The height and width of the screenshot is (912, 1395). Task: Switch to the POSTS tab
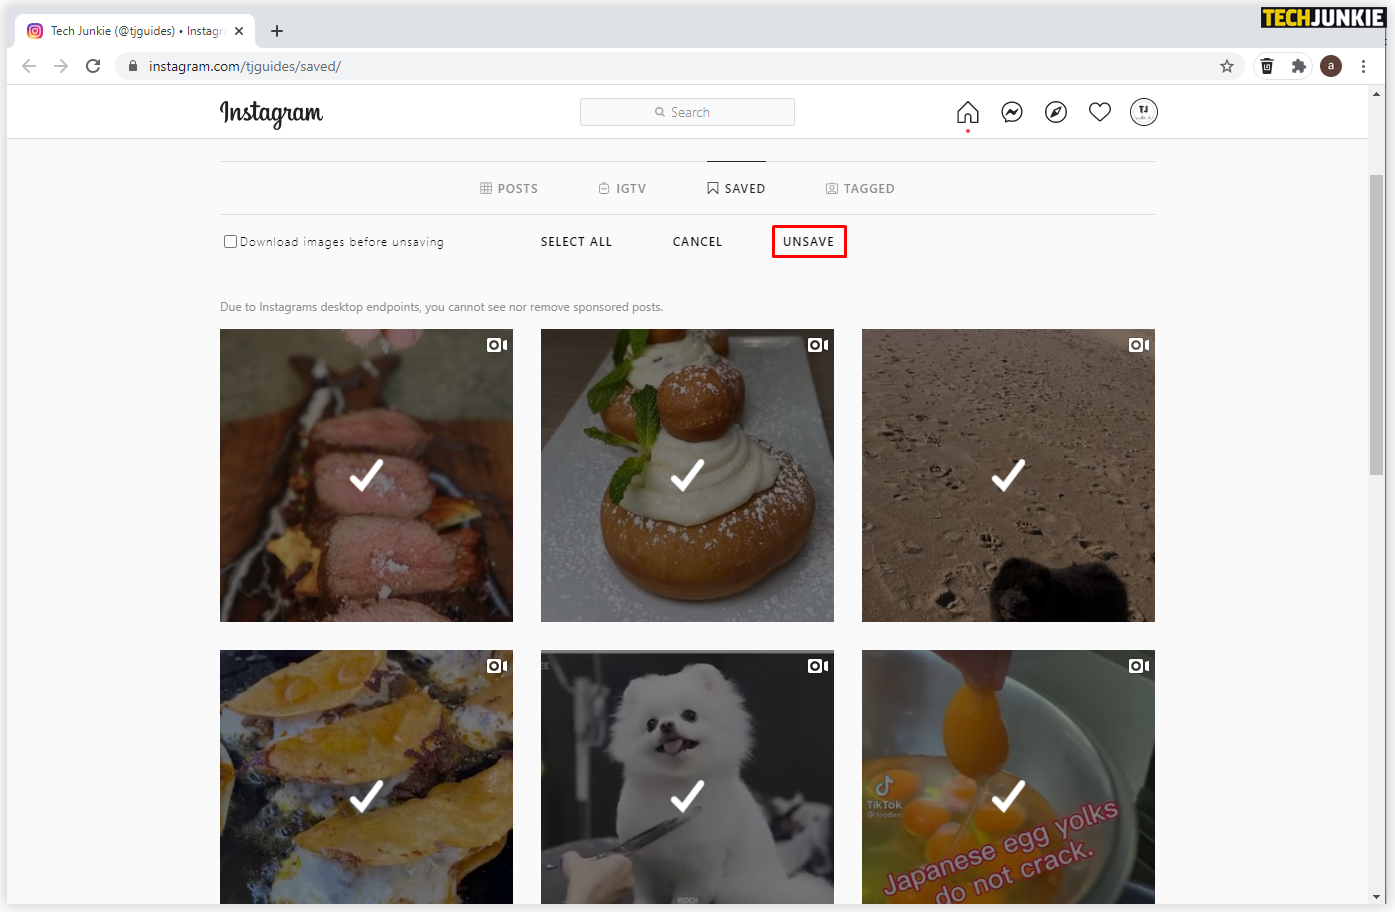(509, 188)
